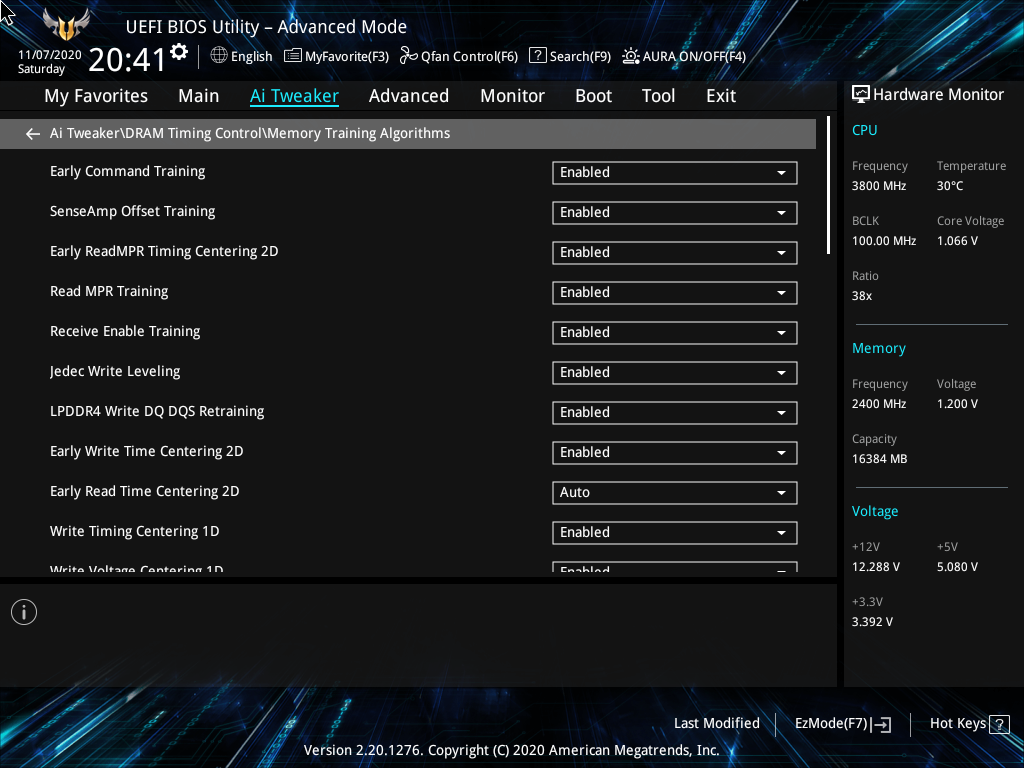
Task: Open Jedec Write Leveling dropdown
Action: tap(675, 372)
